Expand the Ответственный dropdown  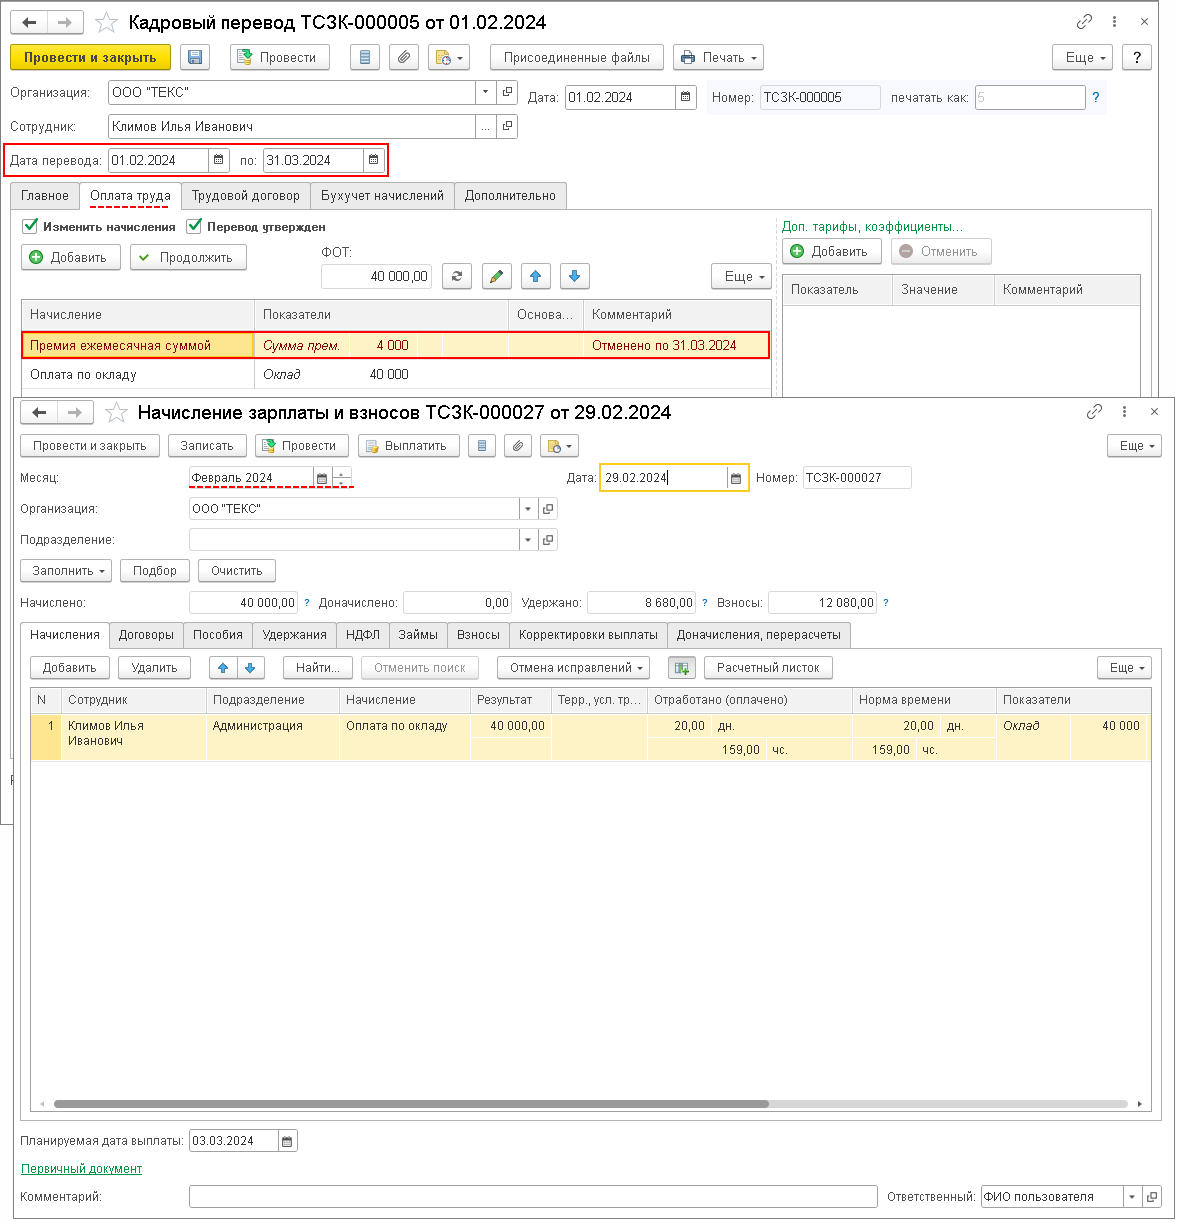click(1133, 1197)
